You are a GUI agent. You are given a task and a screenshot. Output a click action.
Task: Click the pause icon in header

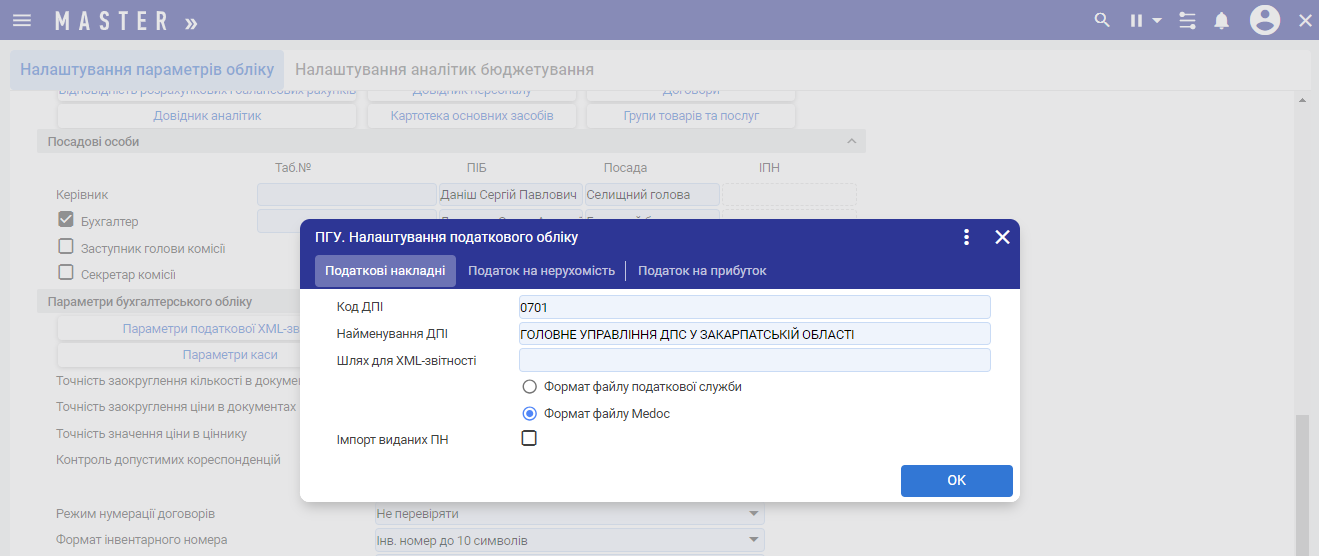(x=1137, y=20)
